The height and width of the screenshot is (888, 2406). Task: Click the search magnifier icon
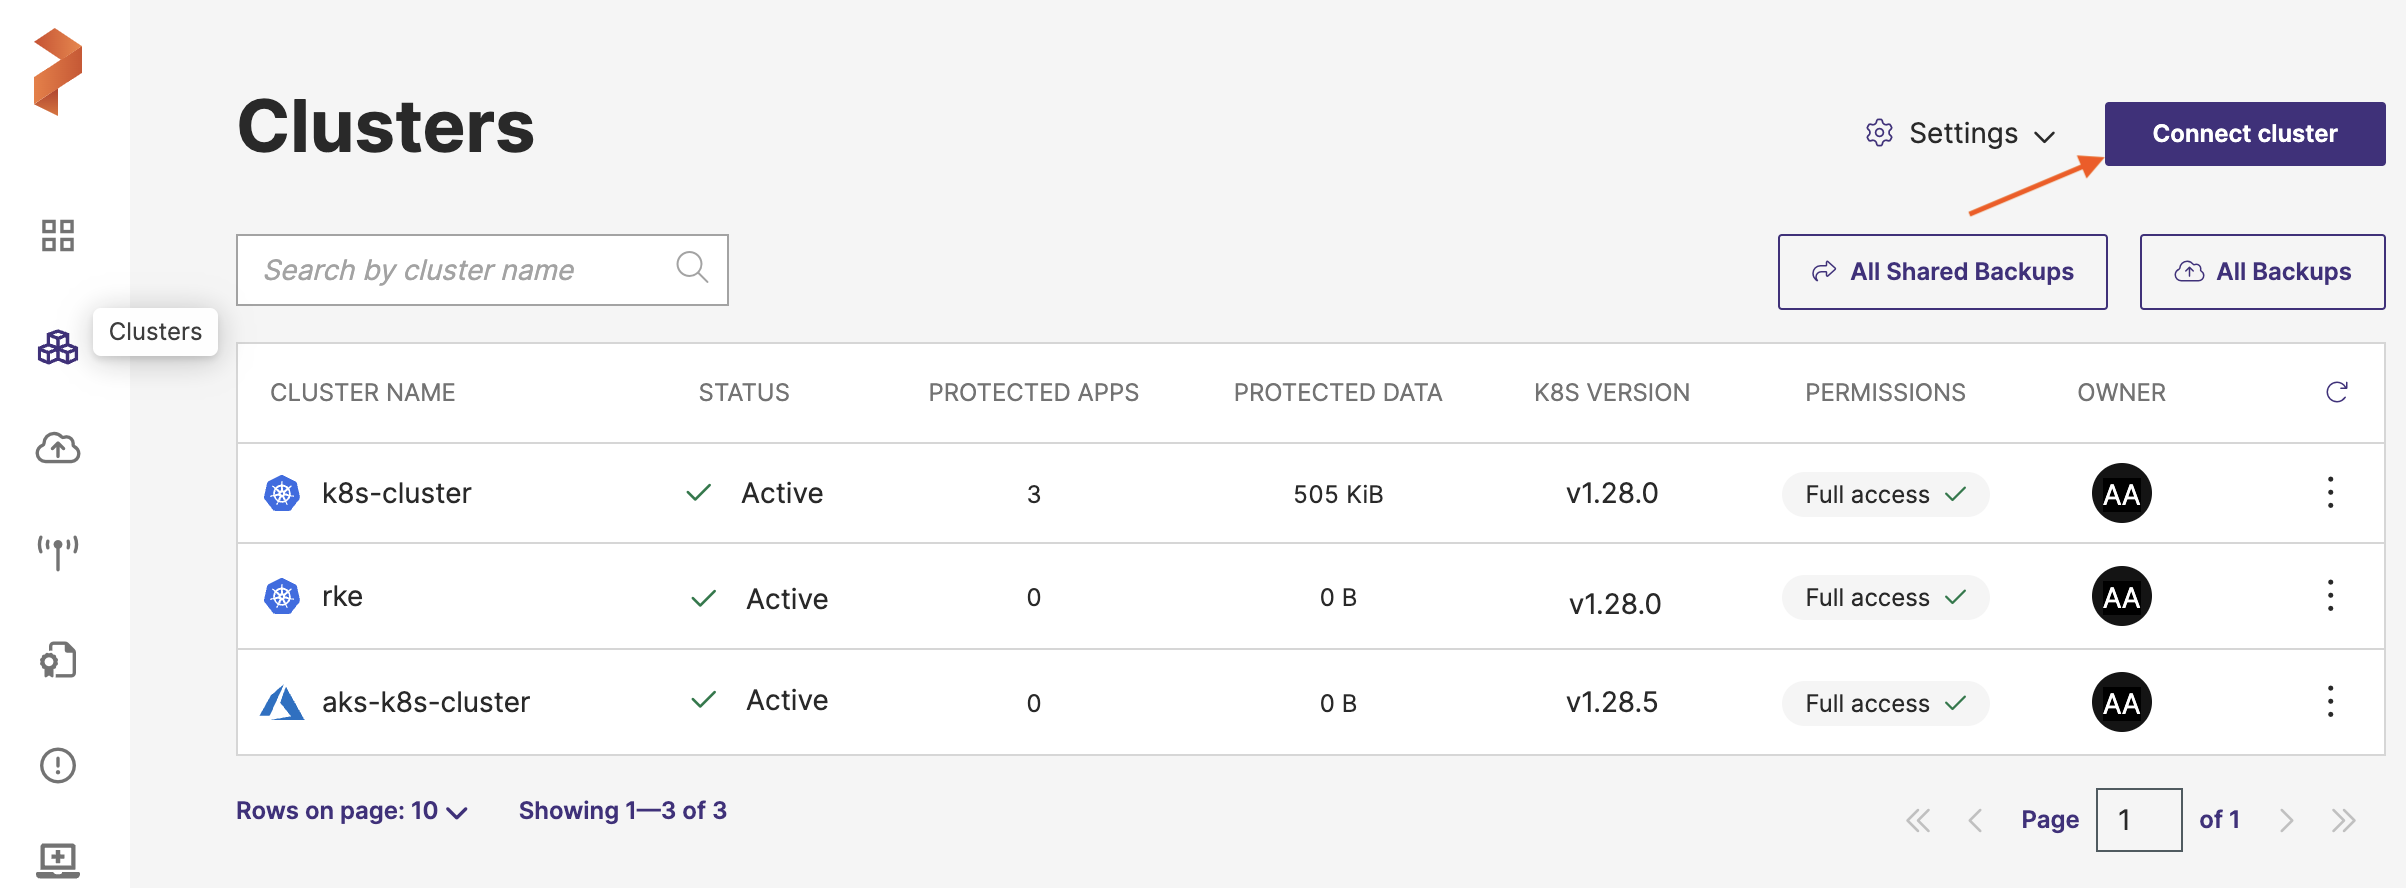coord(692,267)
